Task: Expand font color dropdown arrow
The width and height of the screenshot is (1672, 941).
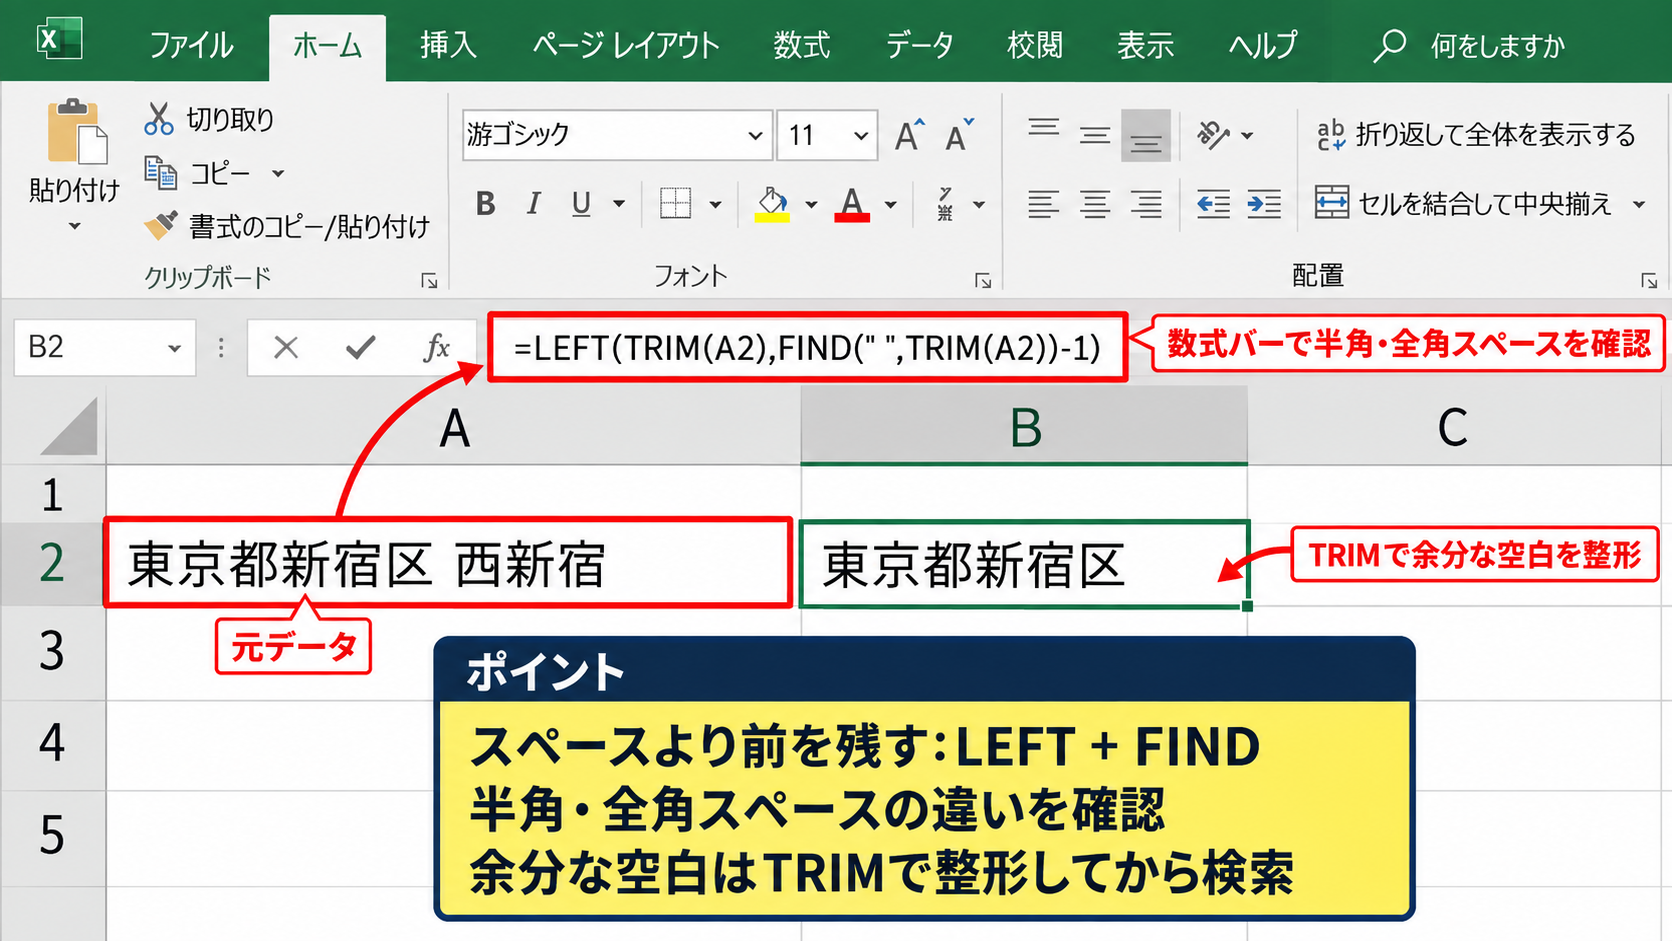Action: click(890, 204)
